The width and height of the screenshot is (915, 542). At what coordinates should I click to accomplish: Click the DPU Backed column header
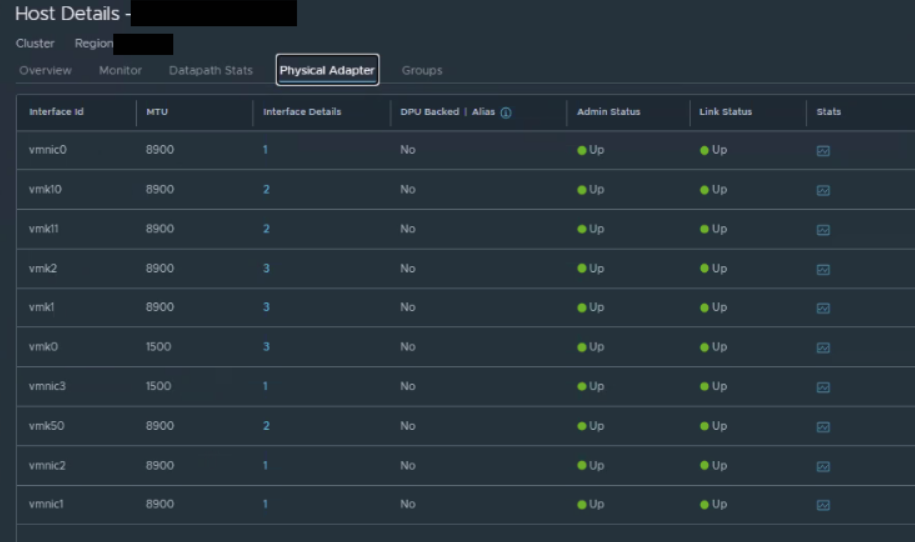(429, 111)
